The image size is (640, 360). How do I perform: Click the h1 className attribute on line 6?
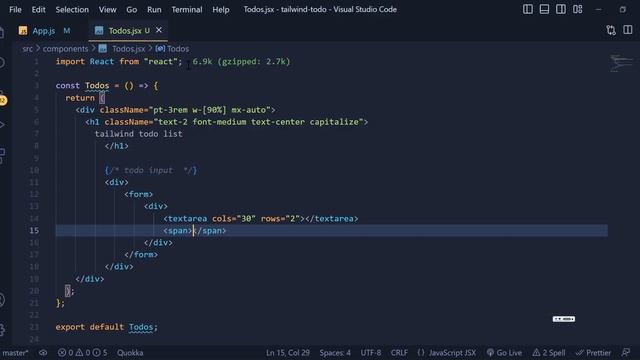point(233,122)
